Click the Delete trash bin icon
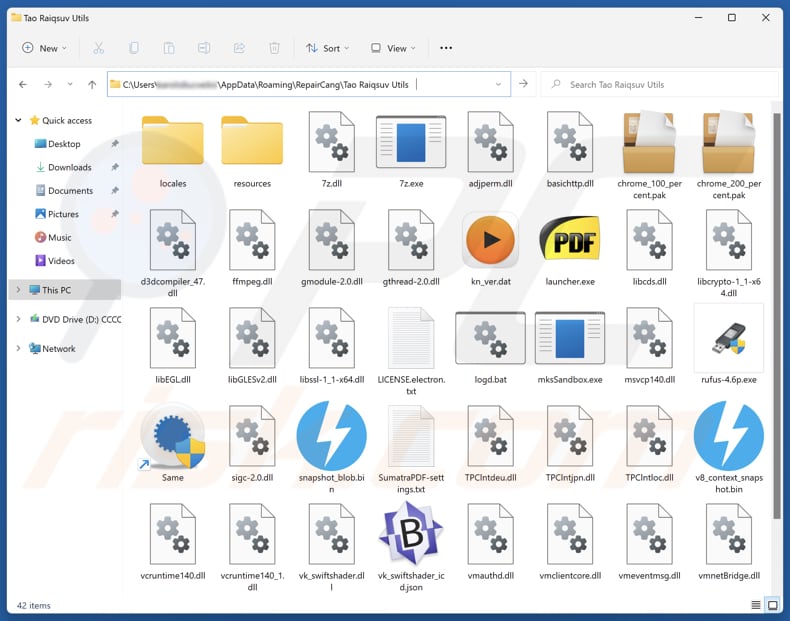790x621 pixels. click(x=274, y=48)
